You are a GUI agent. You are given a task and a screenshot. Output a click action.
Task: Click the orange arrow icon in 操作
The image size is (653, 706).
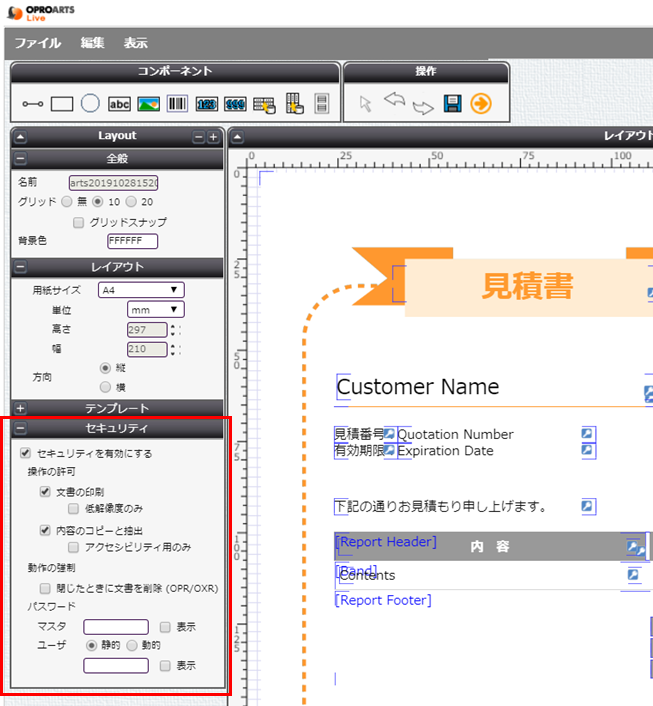click(481, 104)
